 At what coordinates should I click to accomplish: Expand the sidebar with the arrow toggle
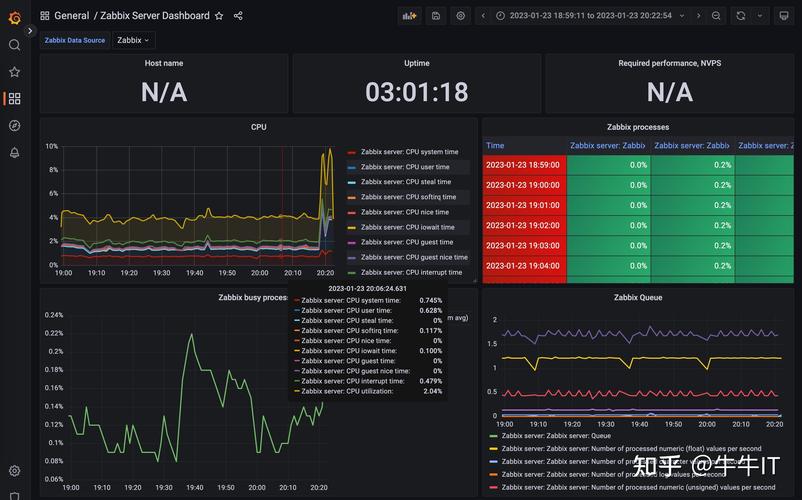pos(30,31)
